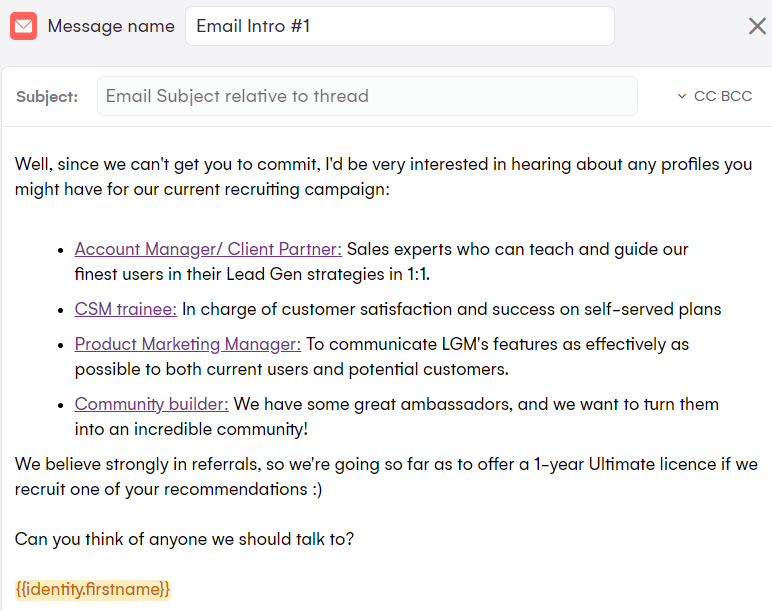Open the CSM trainee link

tap(126, 309)
